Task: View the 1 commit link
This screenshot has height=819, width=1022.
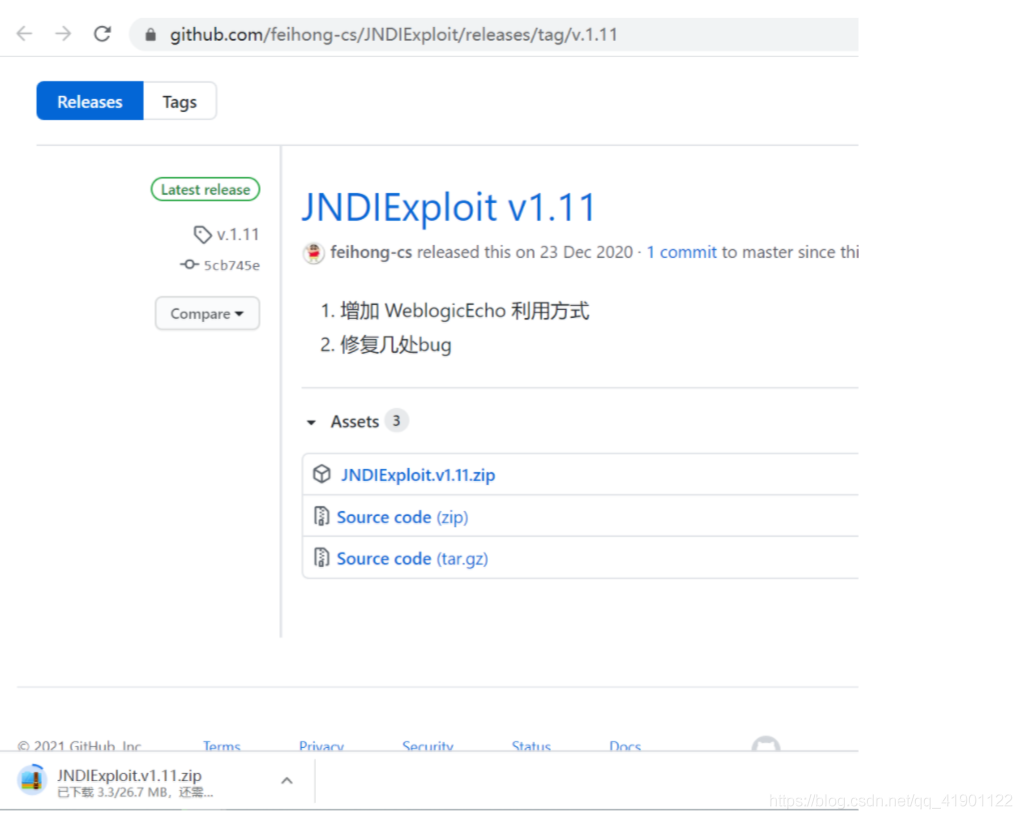Action: [681, 252]
